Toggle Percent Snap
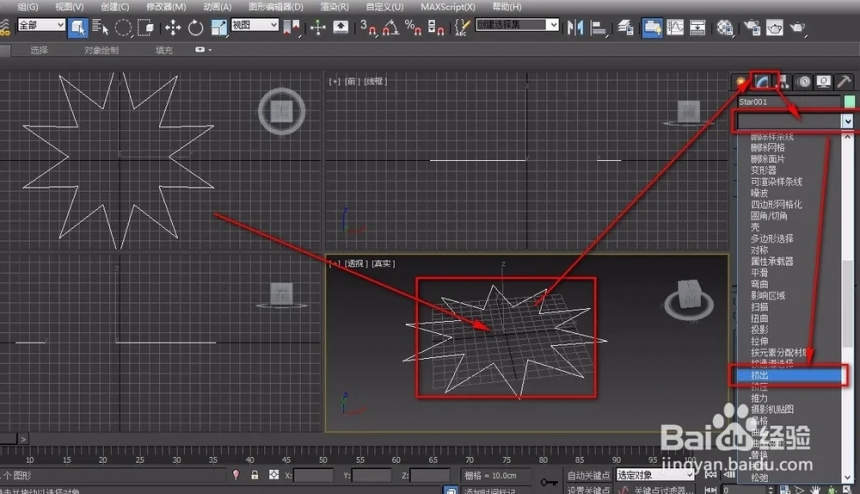This screenshot has width=860, height=494. pyautogui.click(x=412, y=27)
